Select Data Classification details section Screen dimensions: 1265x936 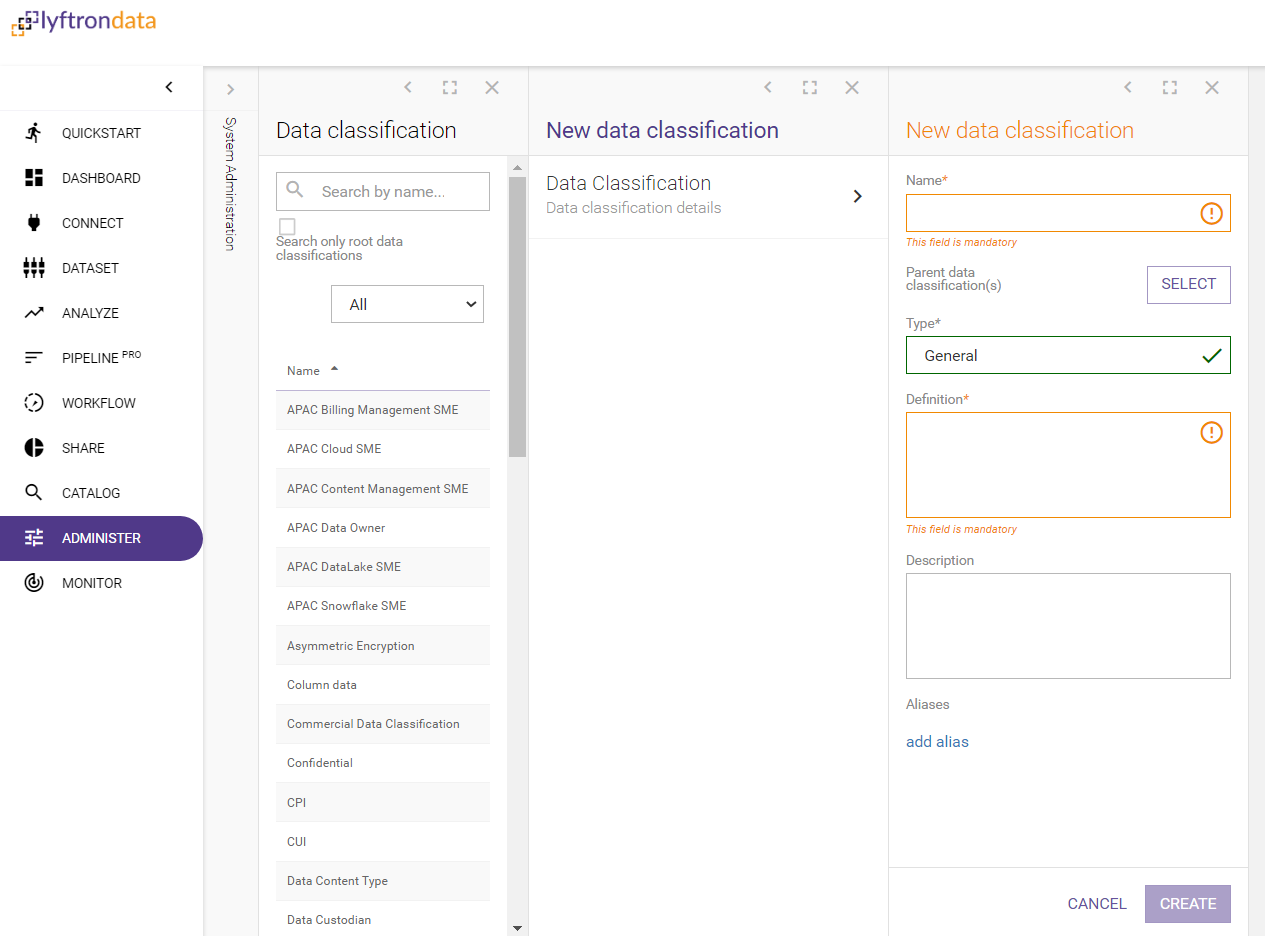click(708, 195)
